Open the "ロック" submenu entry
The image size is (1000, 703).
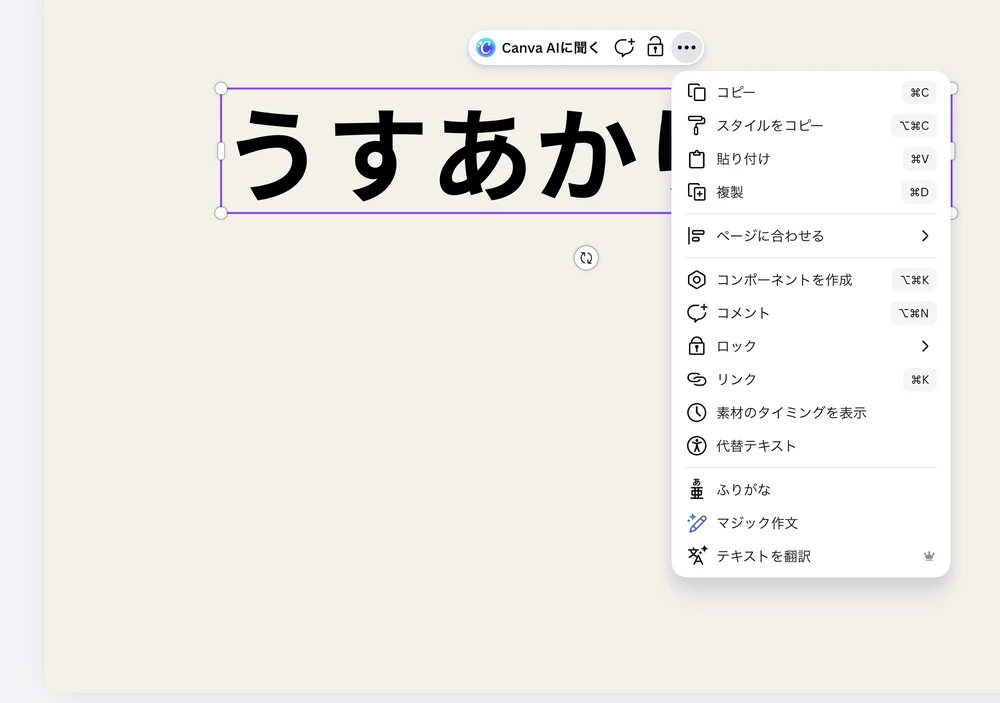coord(811,346)
